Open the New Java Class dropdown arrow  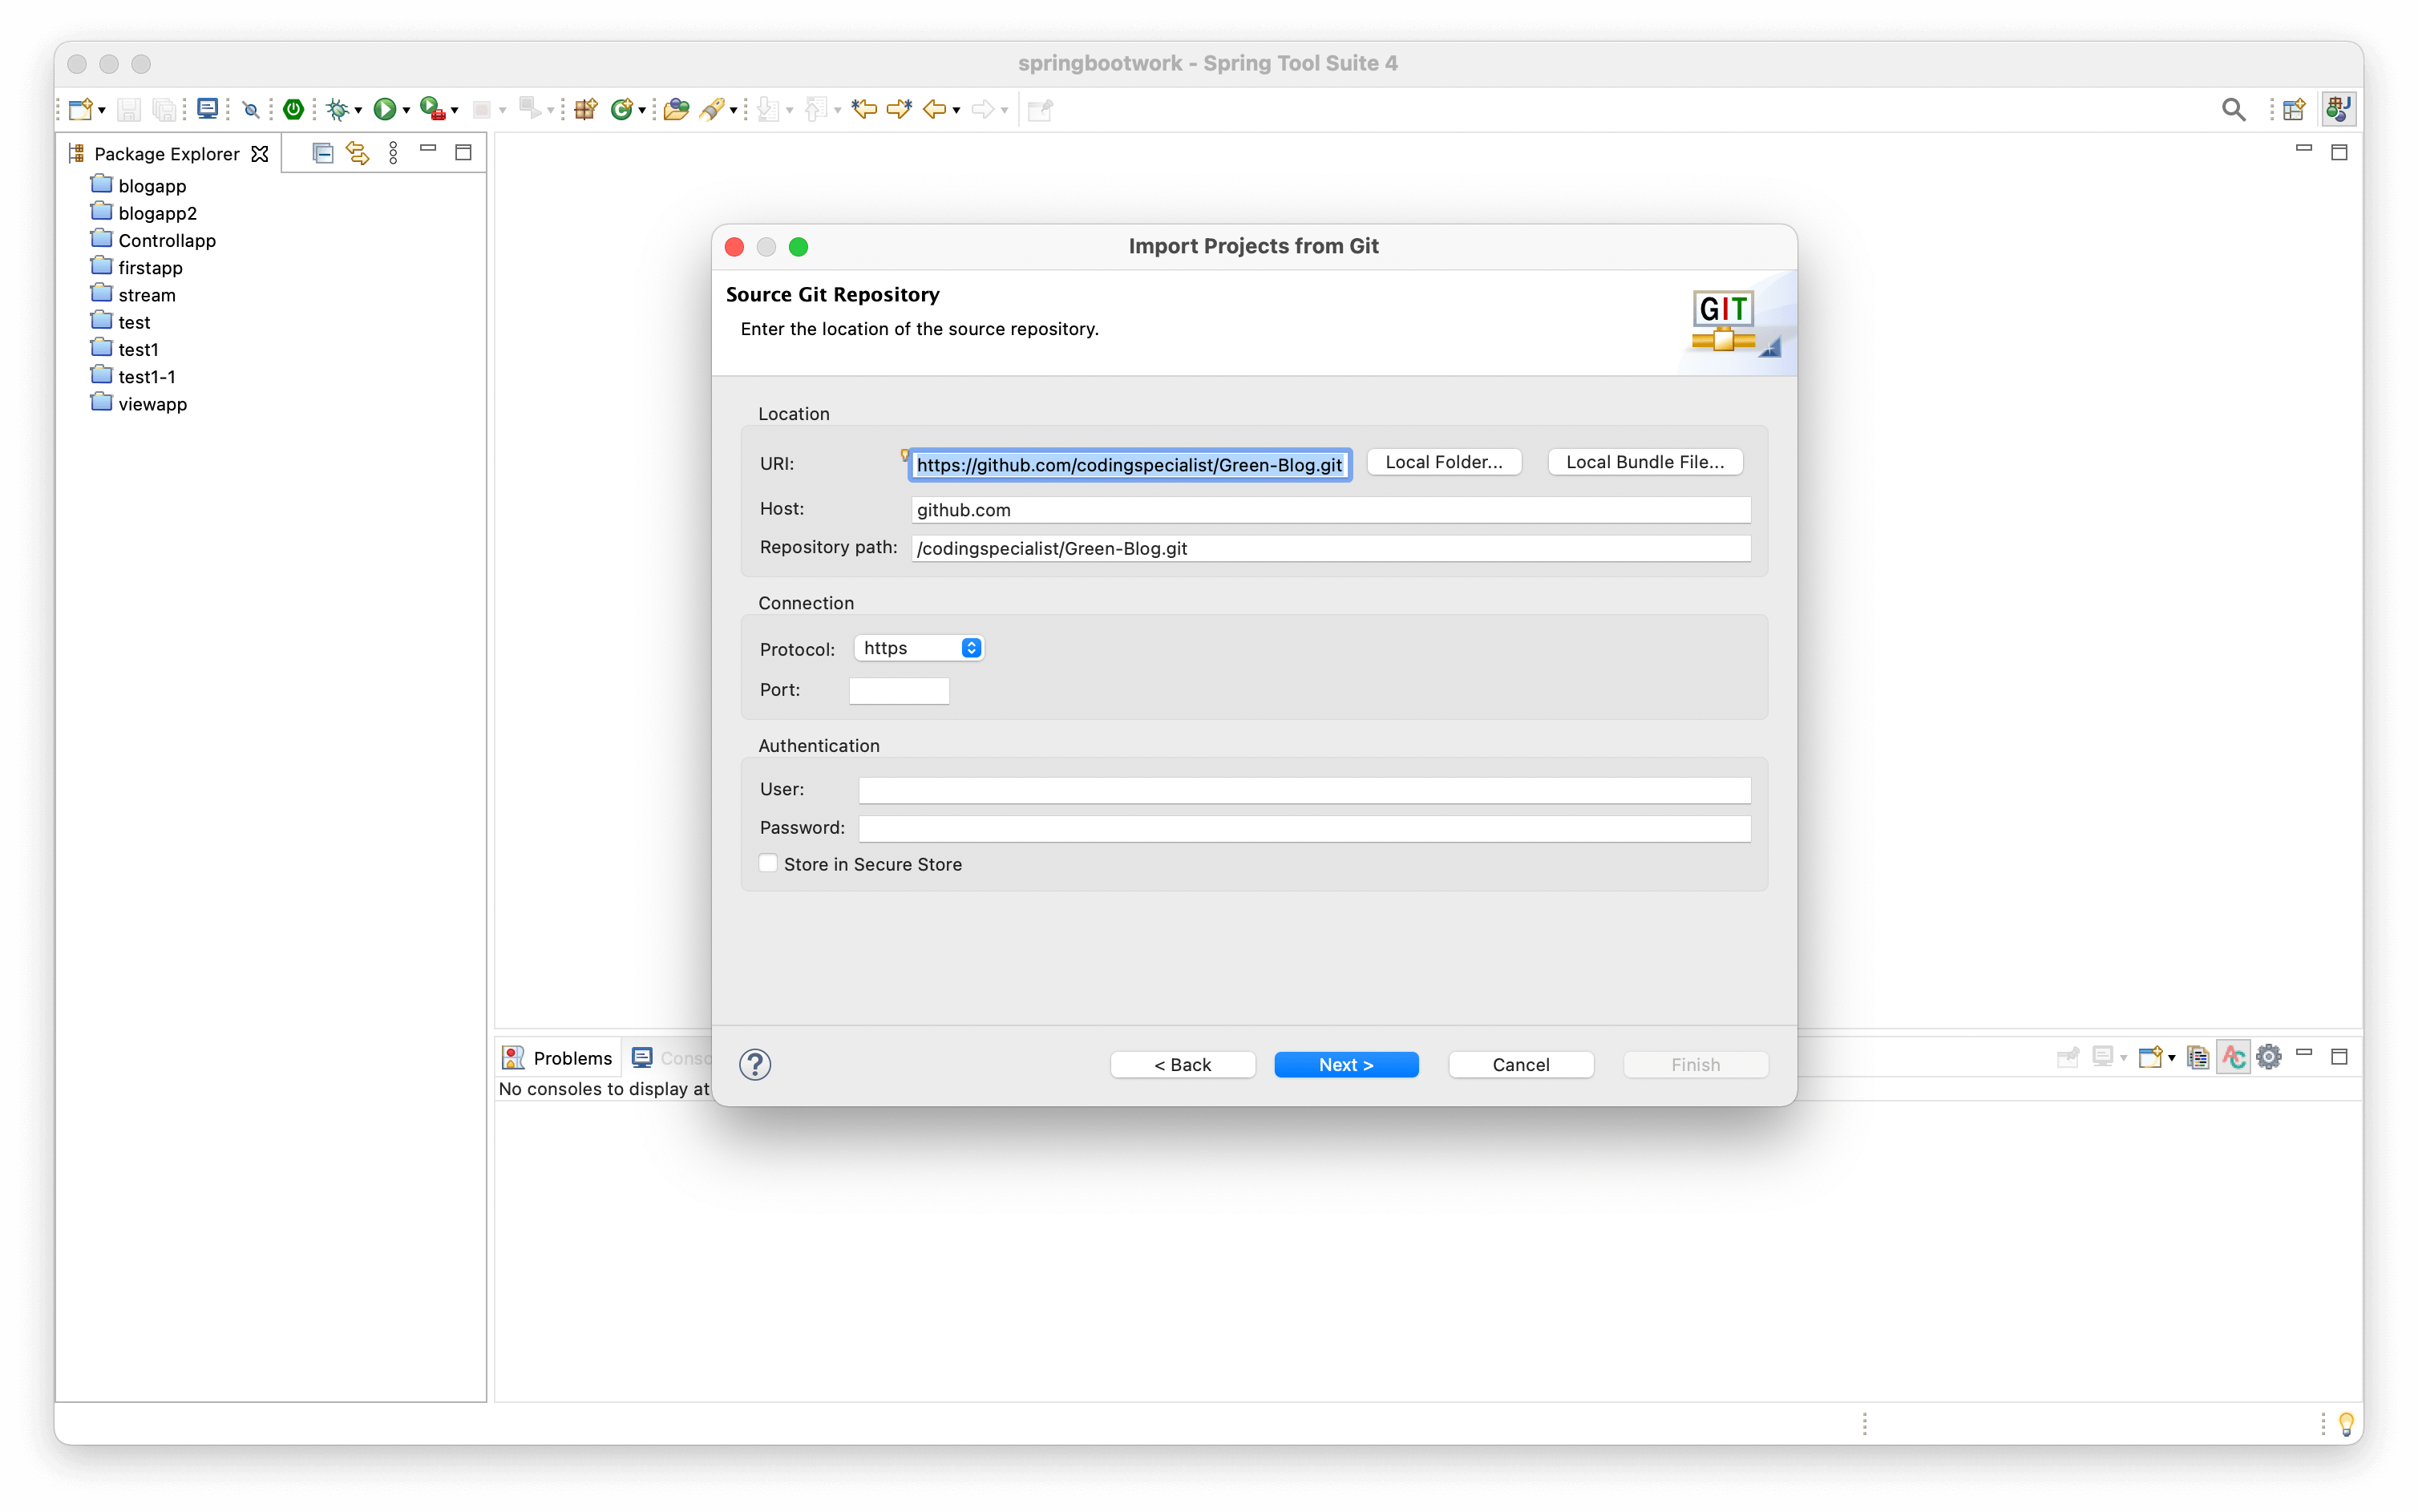(x=642, y=111)
